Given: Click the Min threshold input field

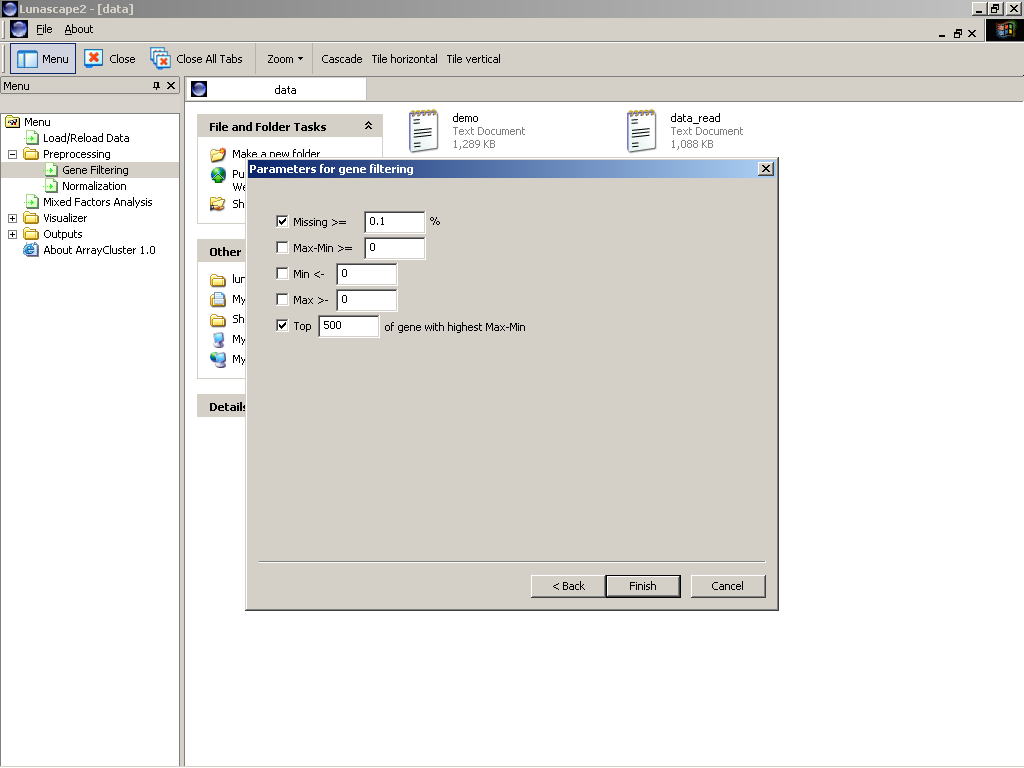Looking at the screenshot, I should pyautogui.click(x=366, y=274).
